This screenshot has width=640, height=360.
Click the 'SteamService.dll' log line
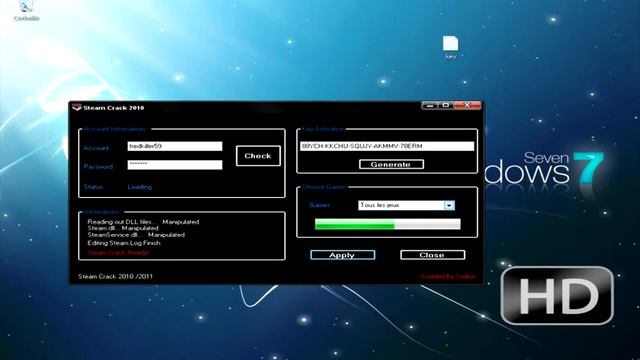[x=136, y=235]
